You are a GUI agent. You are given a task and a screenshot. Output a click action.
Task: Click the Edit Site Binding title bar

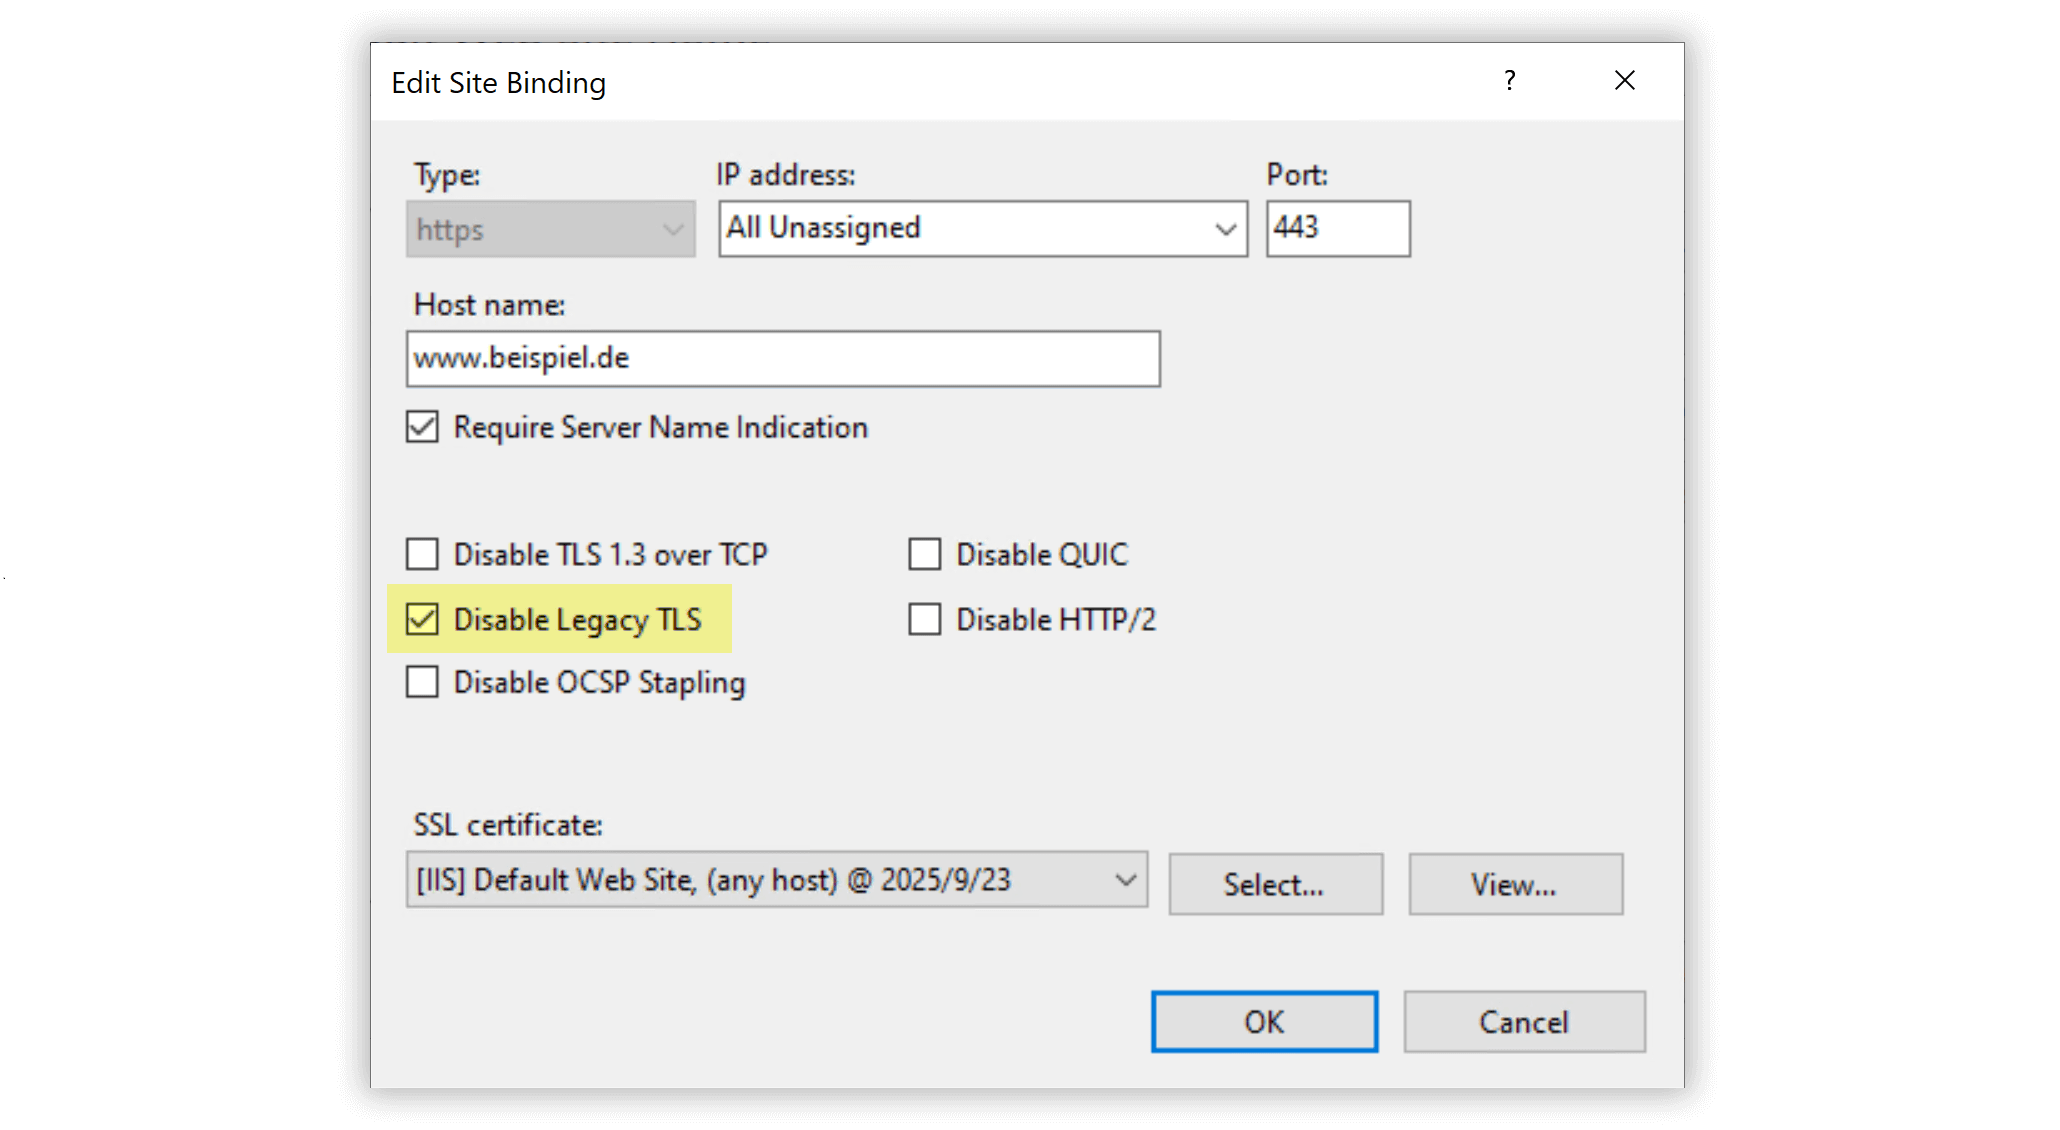coord(900,82)
